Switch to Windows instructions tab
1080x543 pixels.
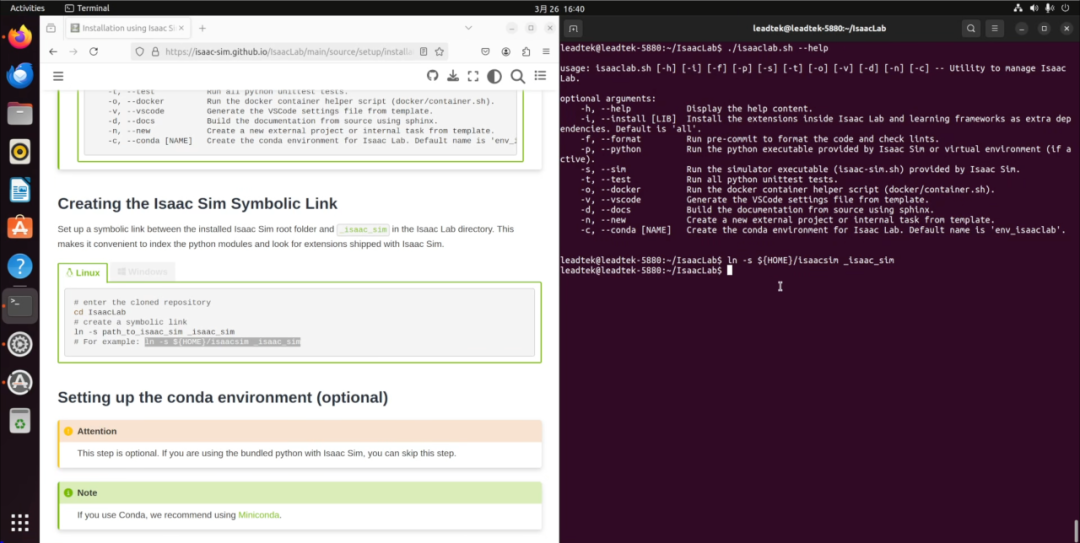pyautogui.click(x=142, y=272)
